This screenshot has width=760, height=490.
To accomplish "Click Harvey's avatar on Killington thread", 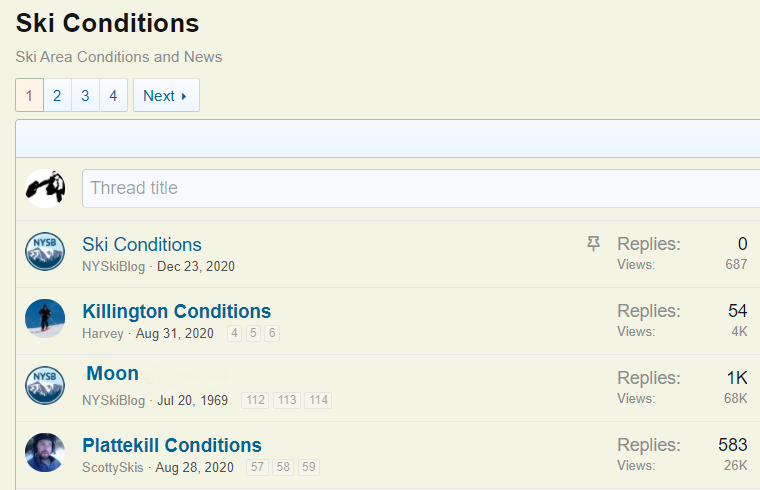I will pyautogui.click(x=45, y=319).
